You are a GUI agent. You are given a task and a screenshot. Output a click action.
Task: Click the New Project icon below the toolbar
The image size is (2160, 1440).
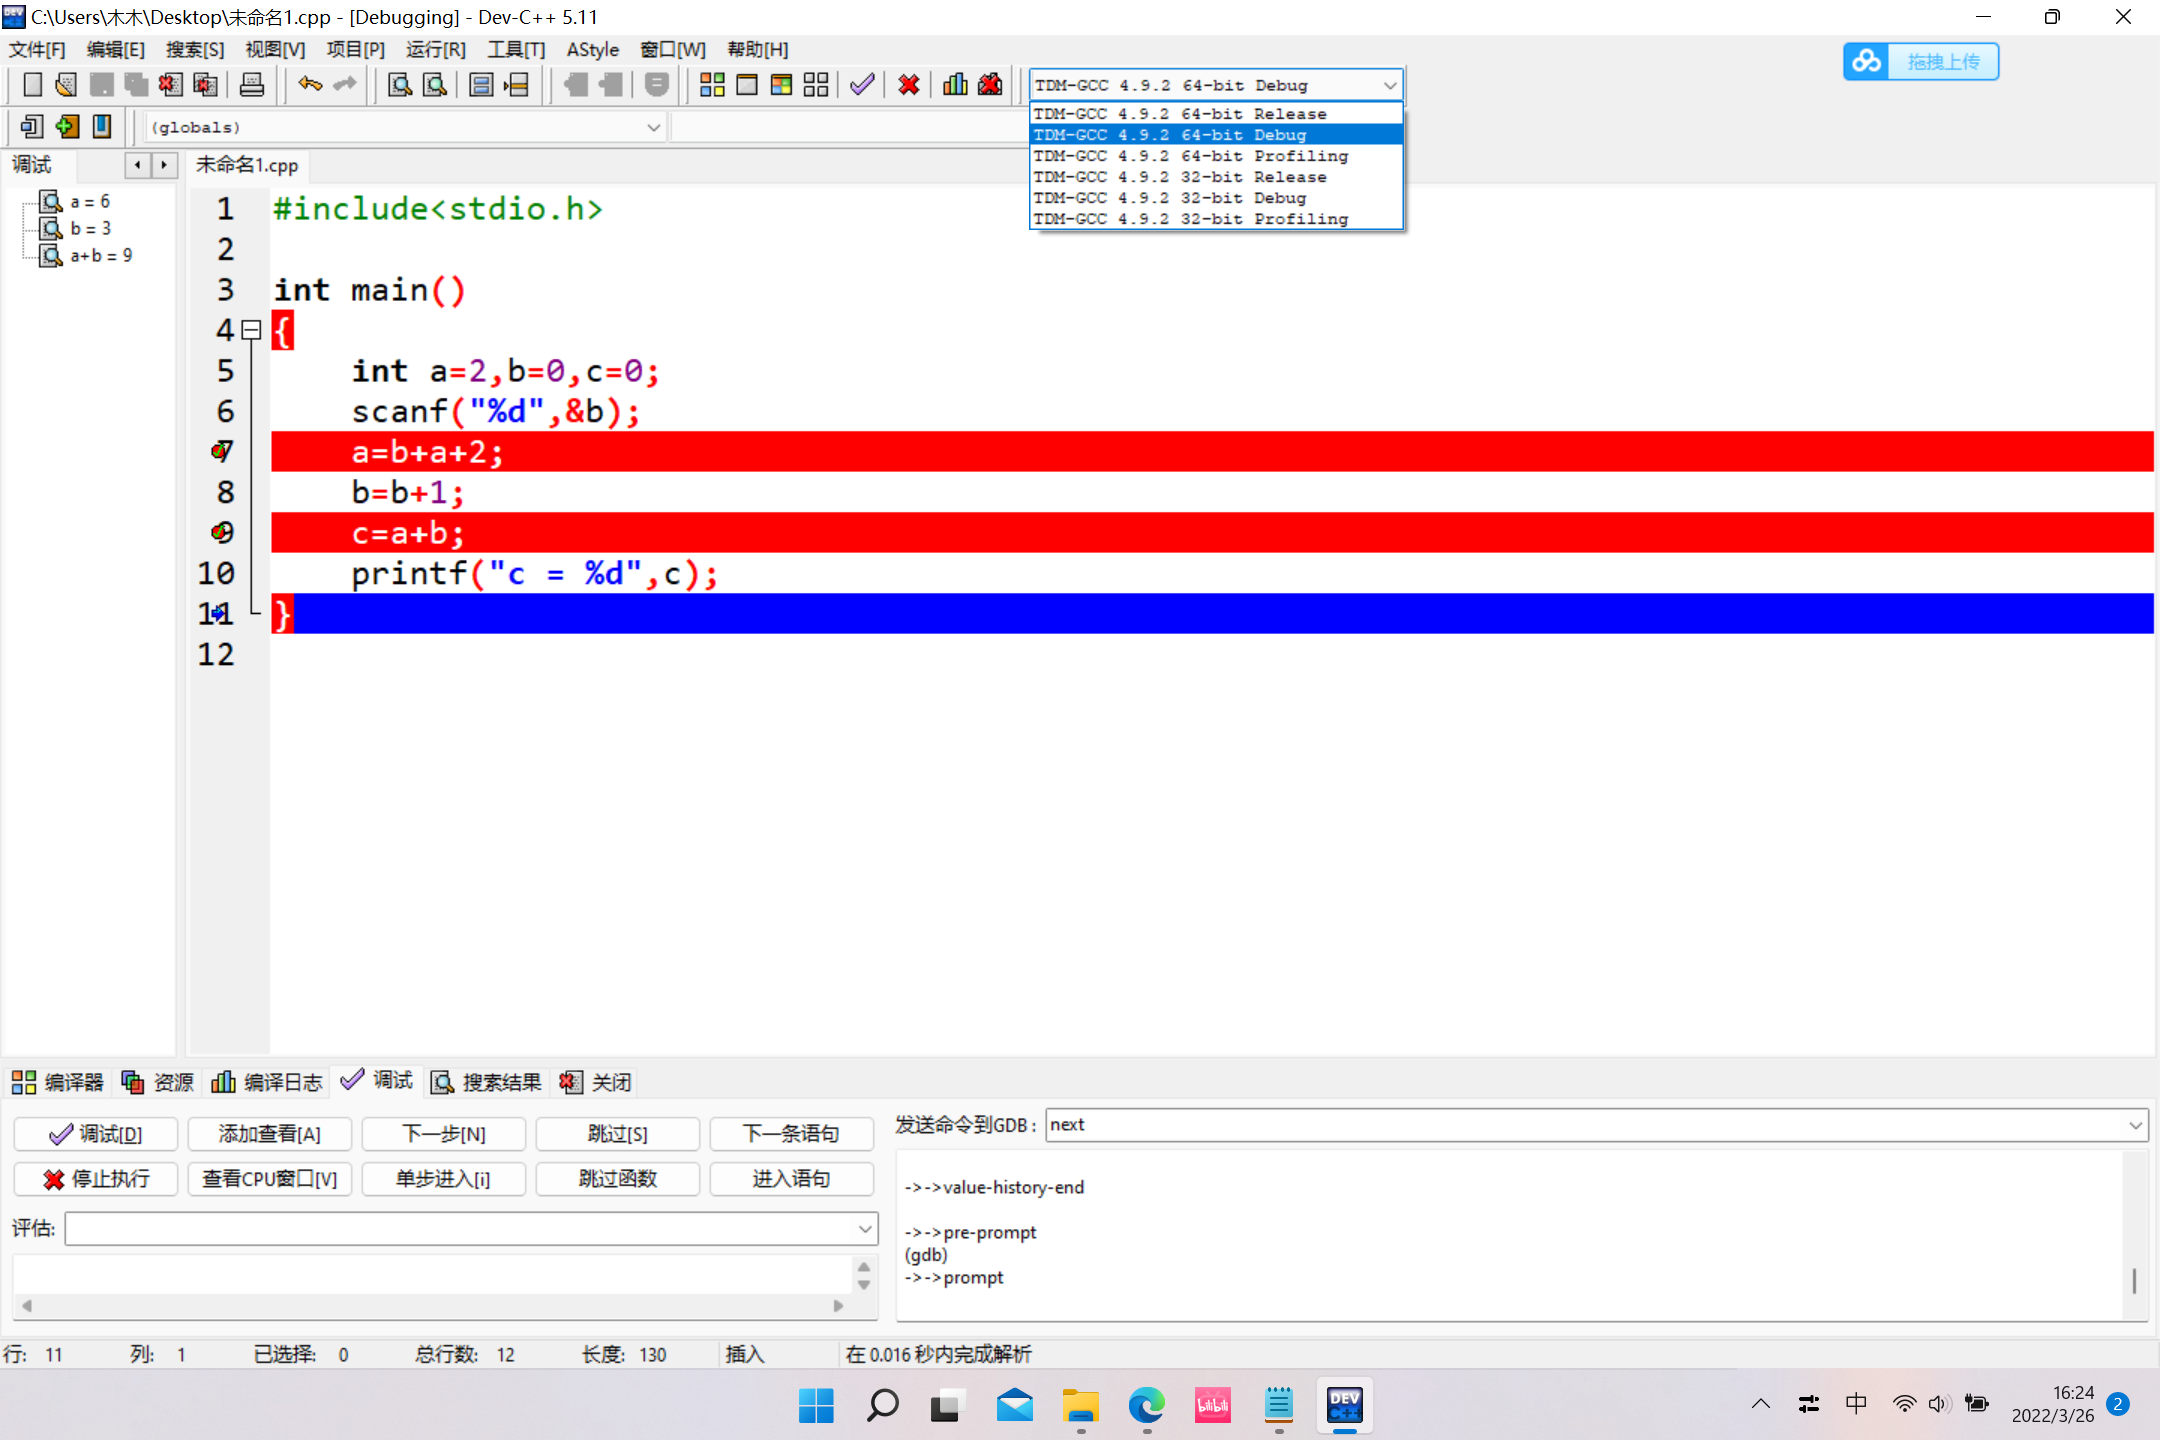click(31, 126)
